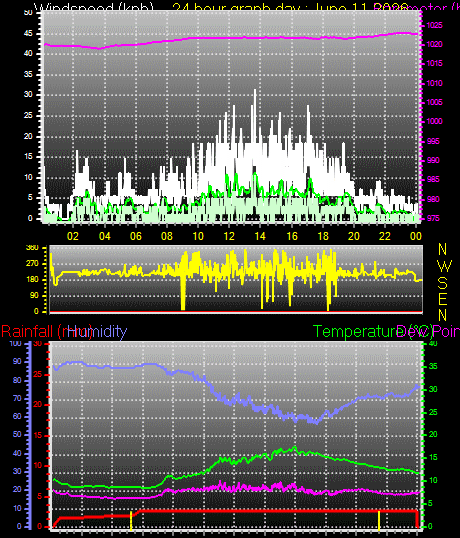This screenshot has height=538, width=460.
Task: Click the 360 wind direction axis label
Action: (x=32, y=248)
